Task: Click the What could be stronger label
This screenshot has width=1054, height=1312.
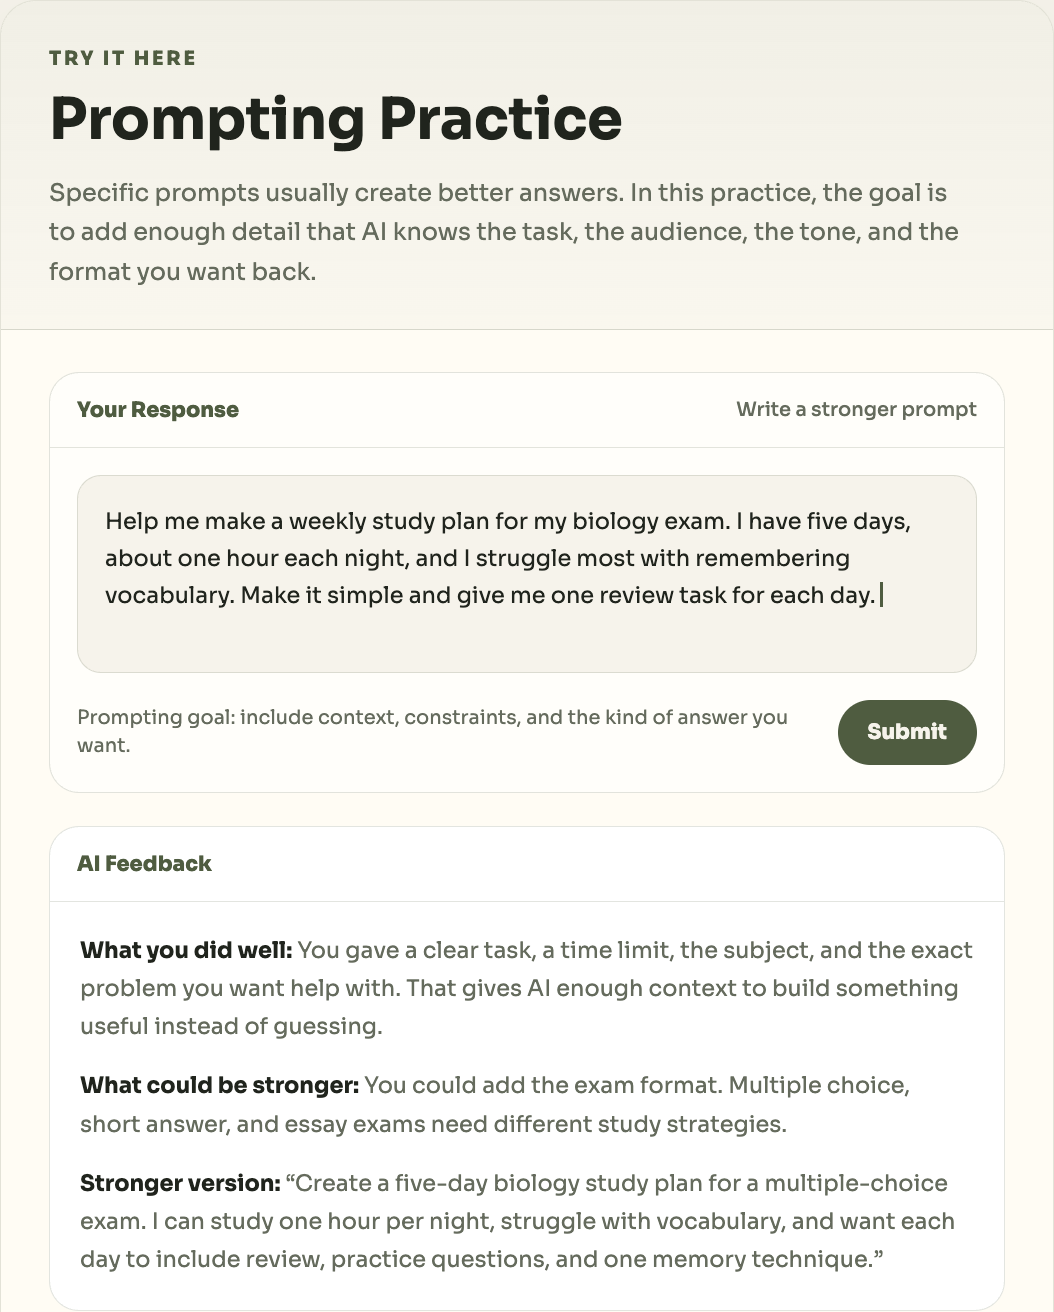Action: click(219, 1085)
